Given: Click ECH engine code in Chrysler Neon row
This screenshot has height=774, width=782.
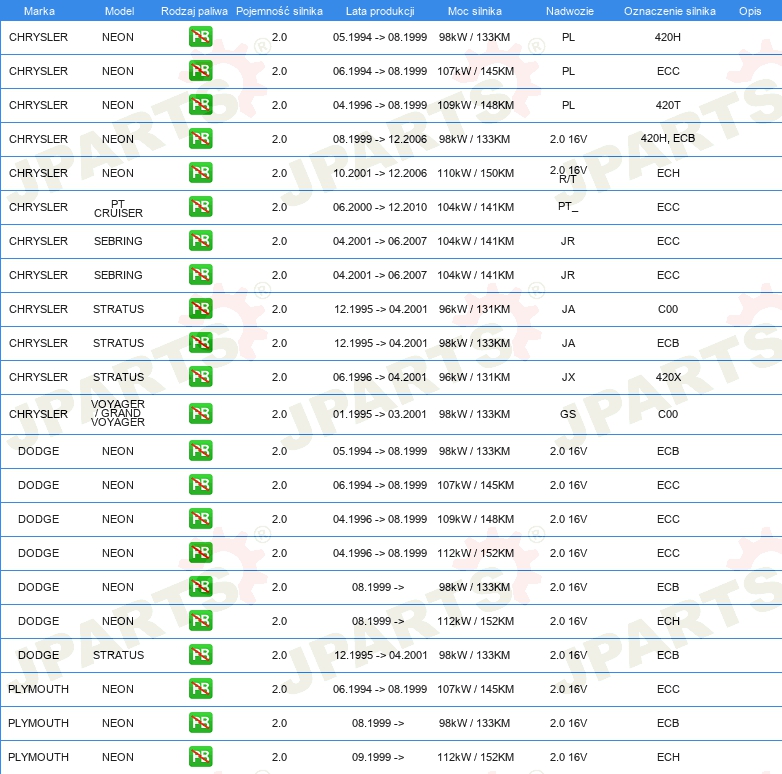Looking at the screenshot, I should [x=668, y=173].
